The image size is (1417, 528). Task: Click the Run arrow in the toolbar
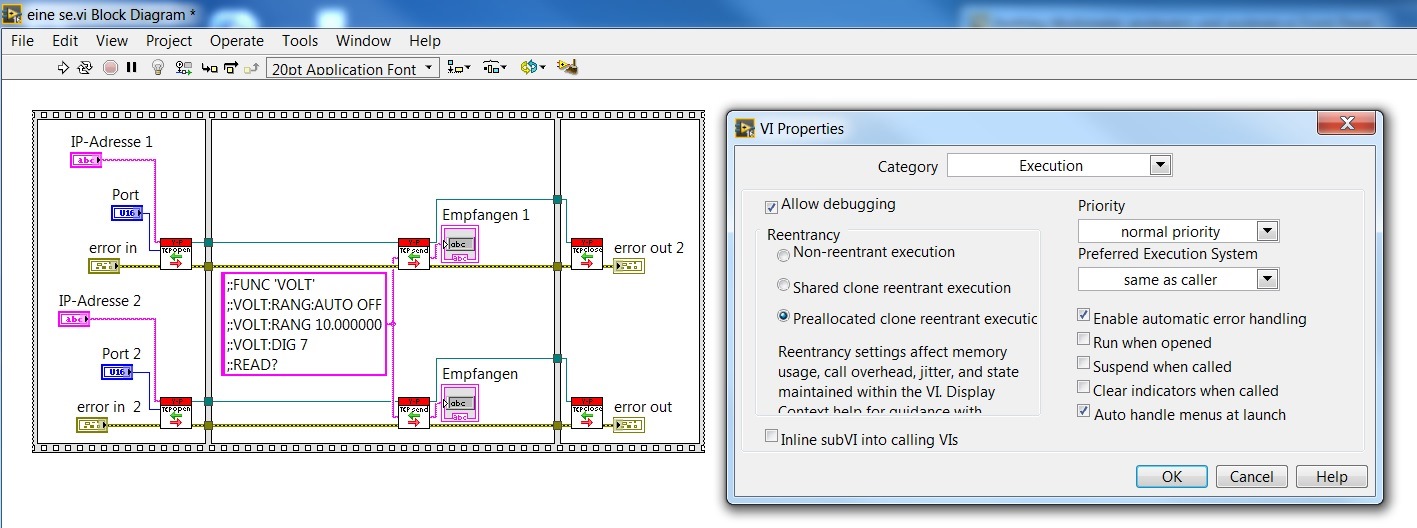pos(63,68)
